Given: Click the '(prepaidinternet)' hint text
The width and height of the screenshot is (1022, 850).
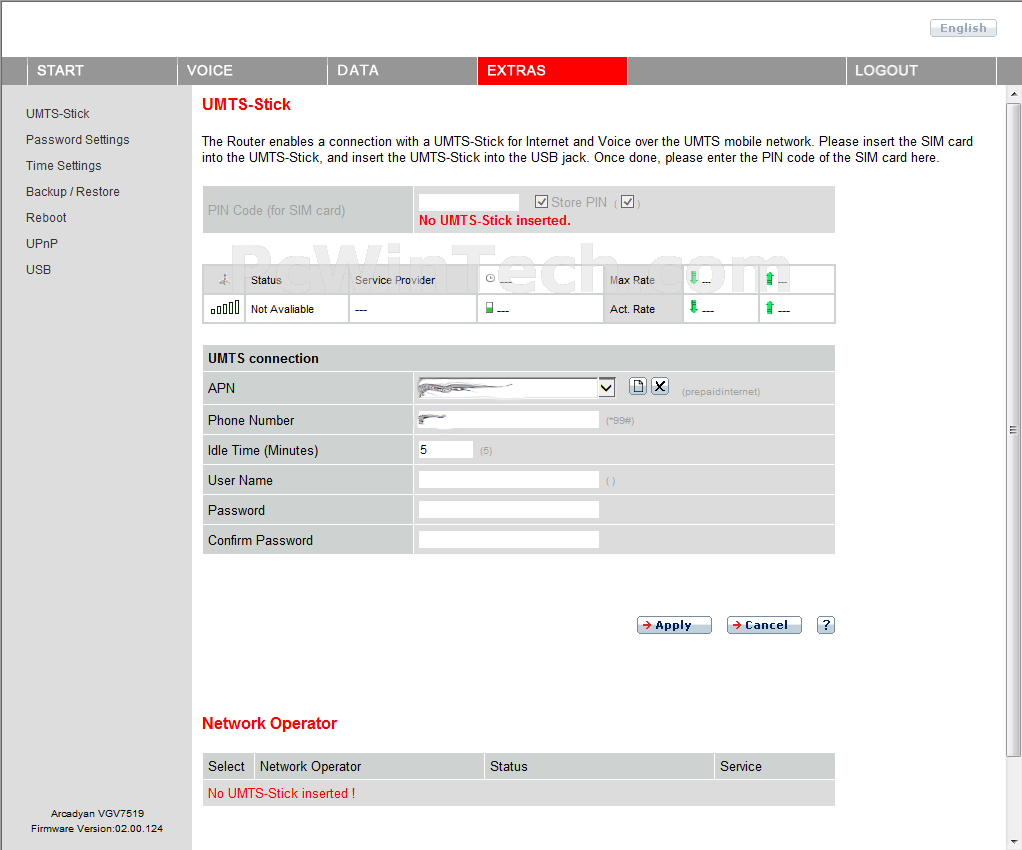Looking at the screenshot, I should [x=721, y=392].
